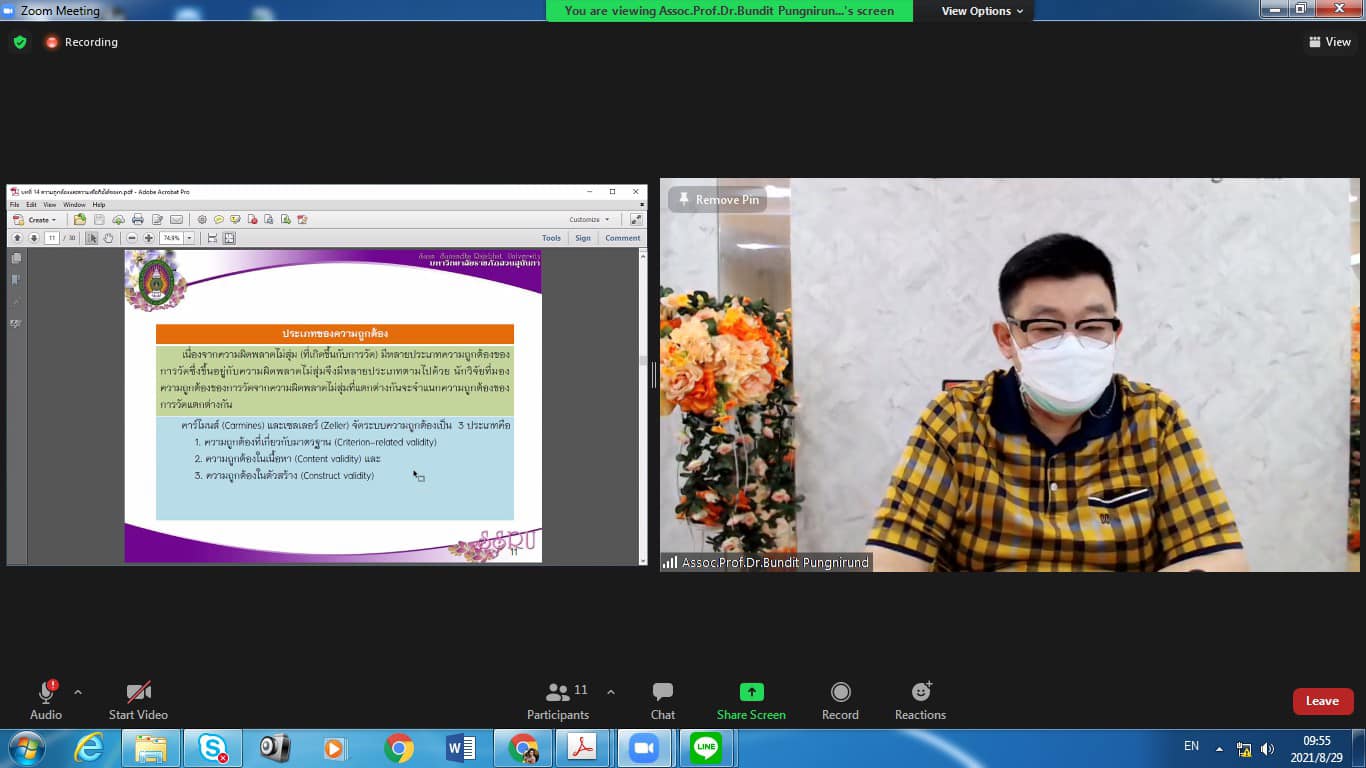
Task: Unmute audio with the microphone icon
Action: pyautogui.click(x=46, y=693)
